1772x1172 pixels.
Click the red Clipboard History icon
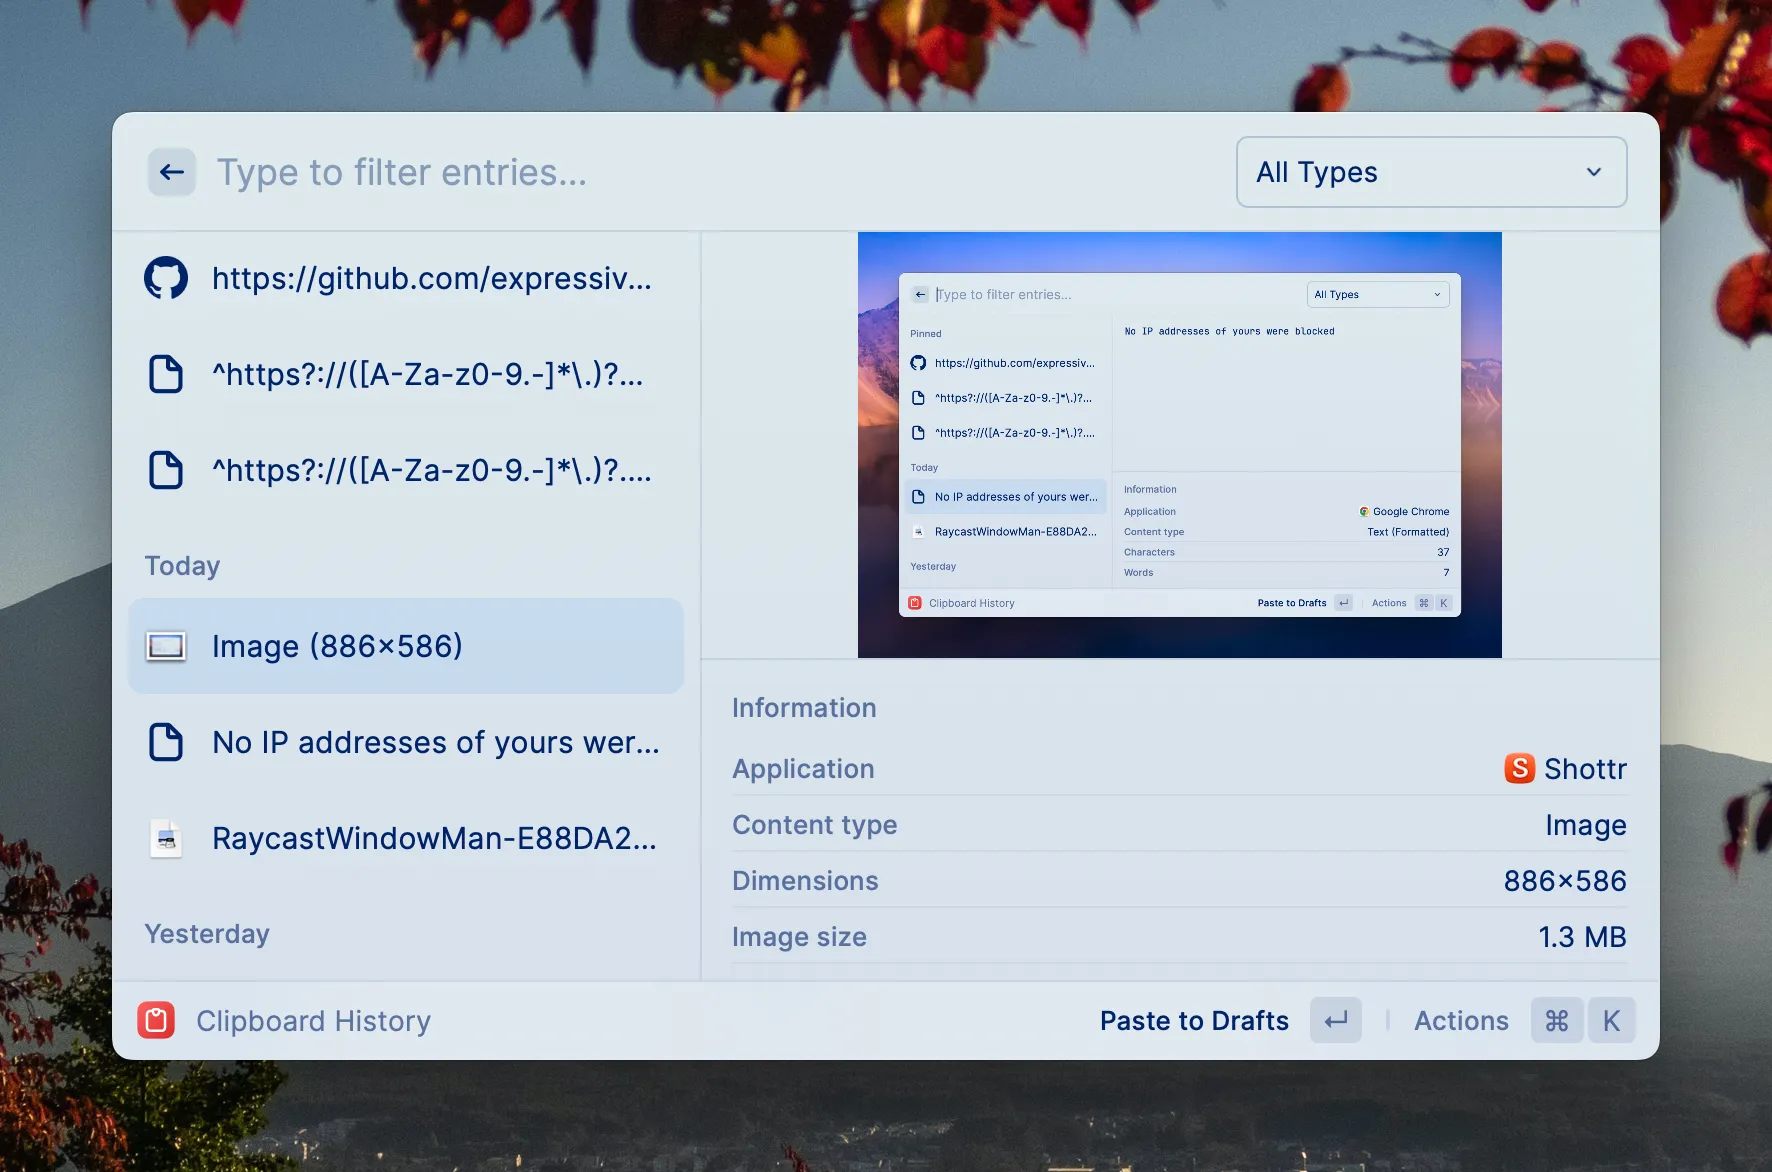(156, 1020)
